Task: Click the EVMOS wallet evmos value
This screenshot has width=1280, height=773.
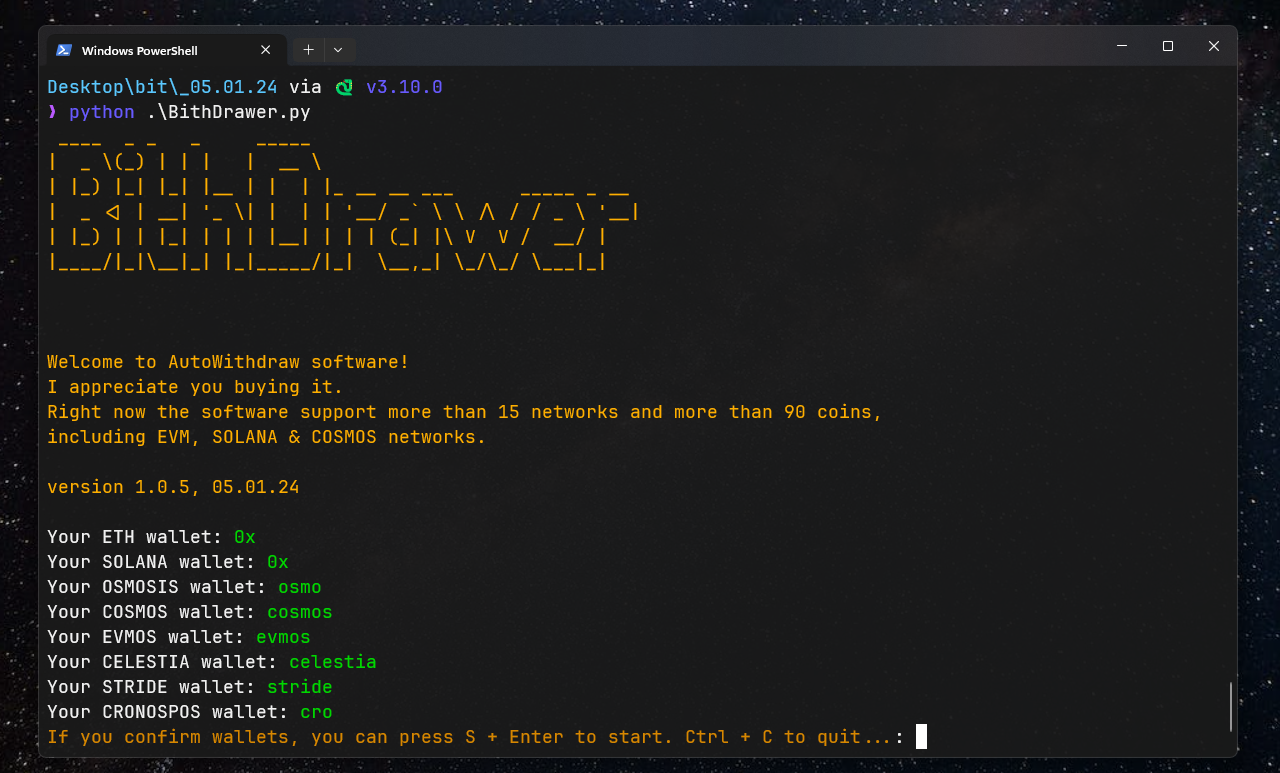Action: 283,637
